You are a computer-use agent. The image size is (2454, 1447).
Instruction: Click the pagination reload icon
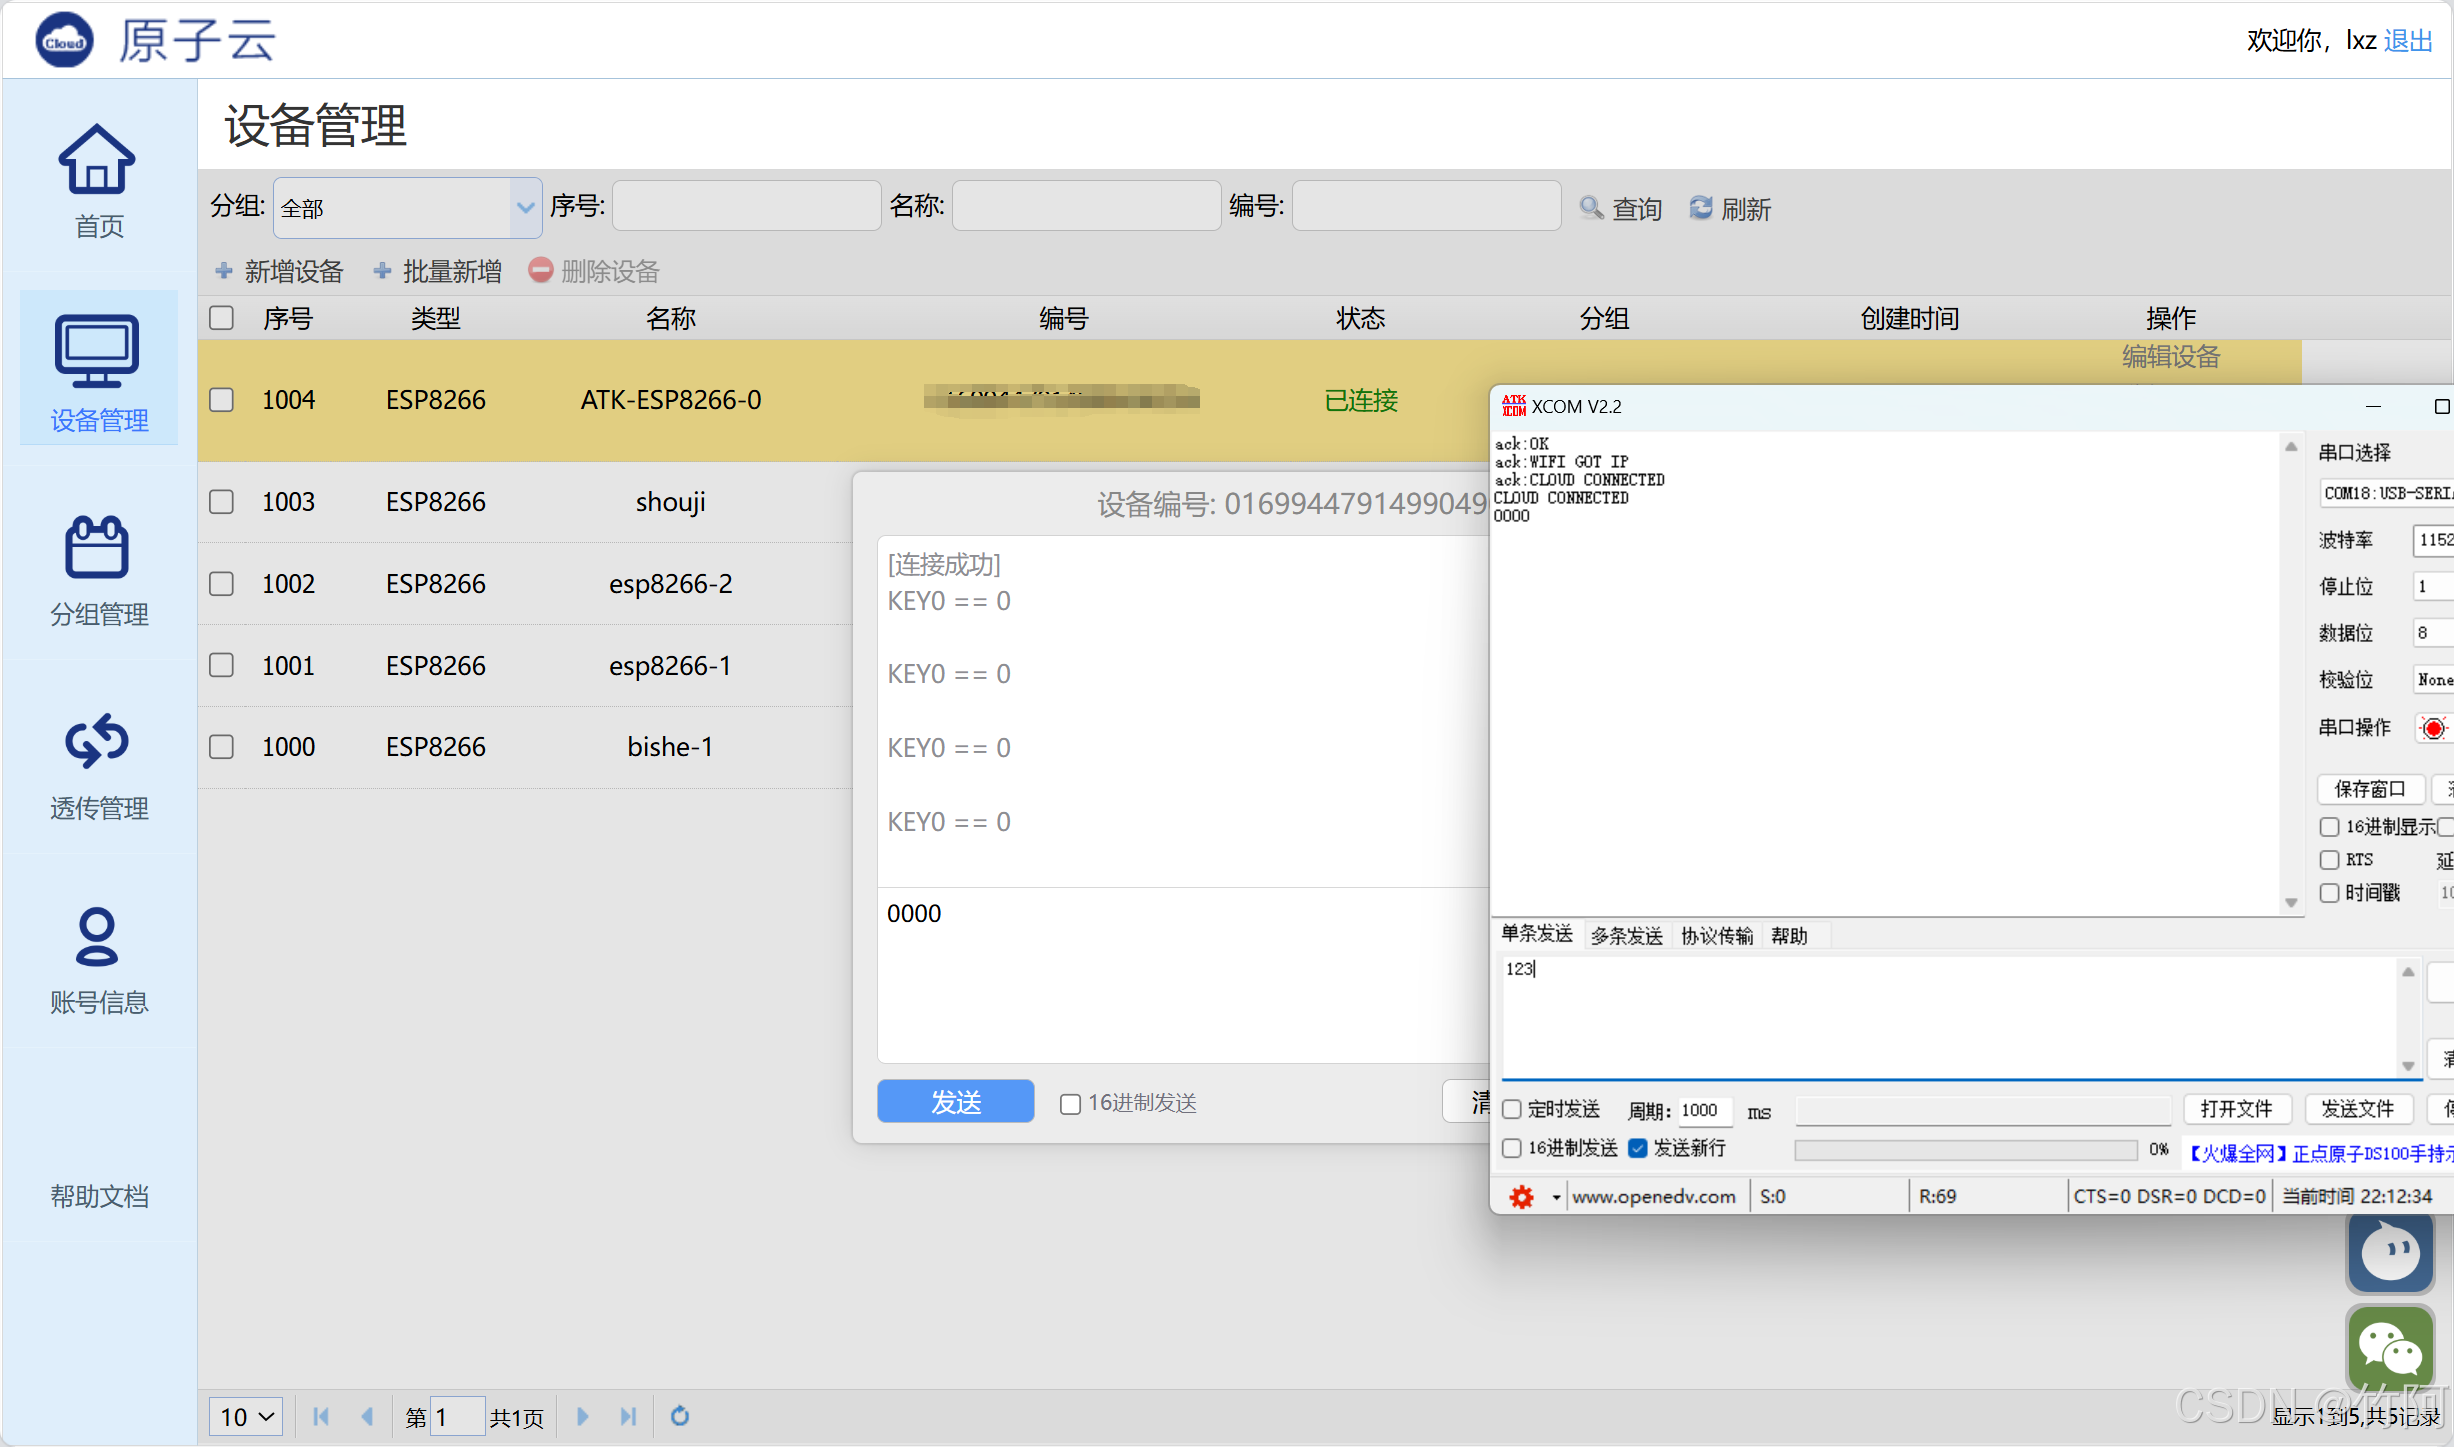click(x=680, y=1416)
